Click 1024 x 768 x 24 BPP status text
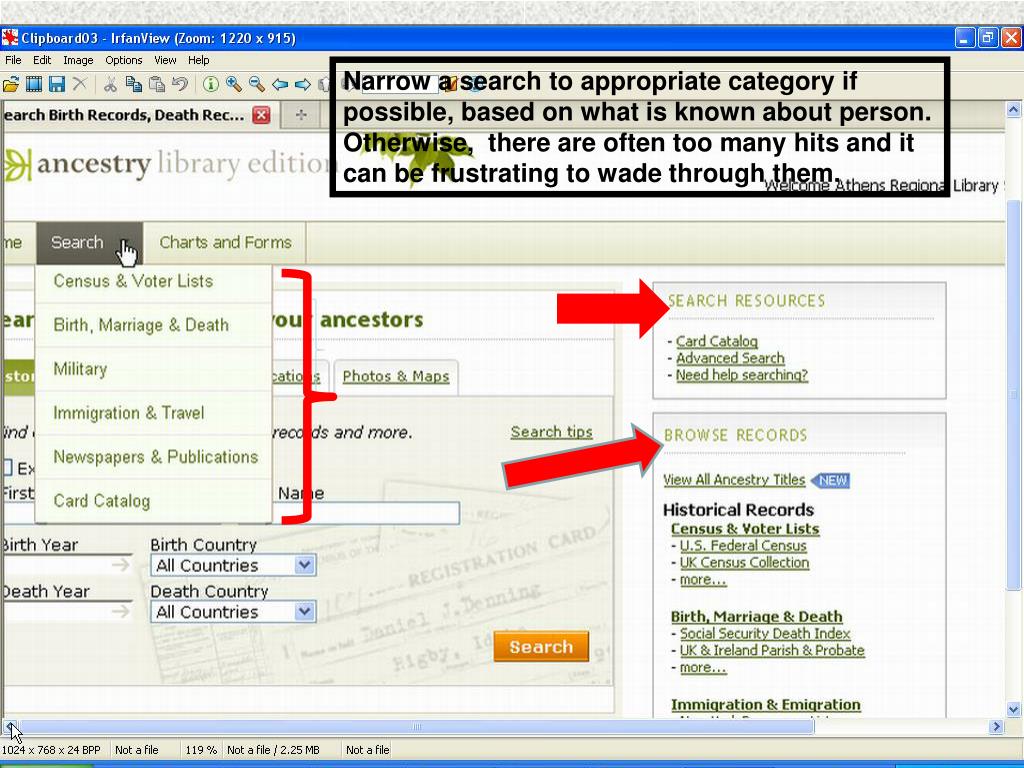1024x768 pixels. pyautogui.click(x=52, y=750)
